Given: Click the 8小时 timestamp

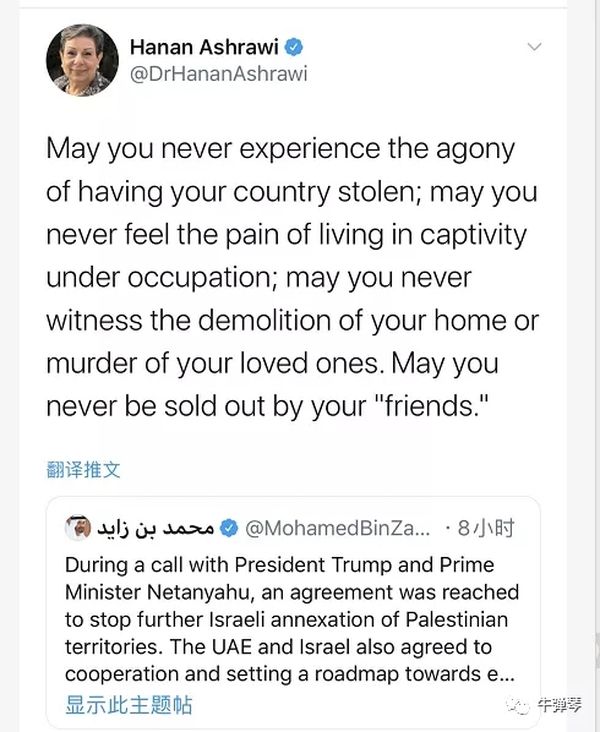Looking at the screenshot, I should click(485, 527).
